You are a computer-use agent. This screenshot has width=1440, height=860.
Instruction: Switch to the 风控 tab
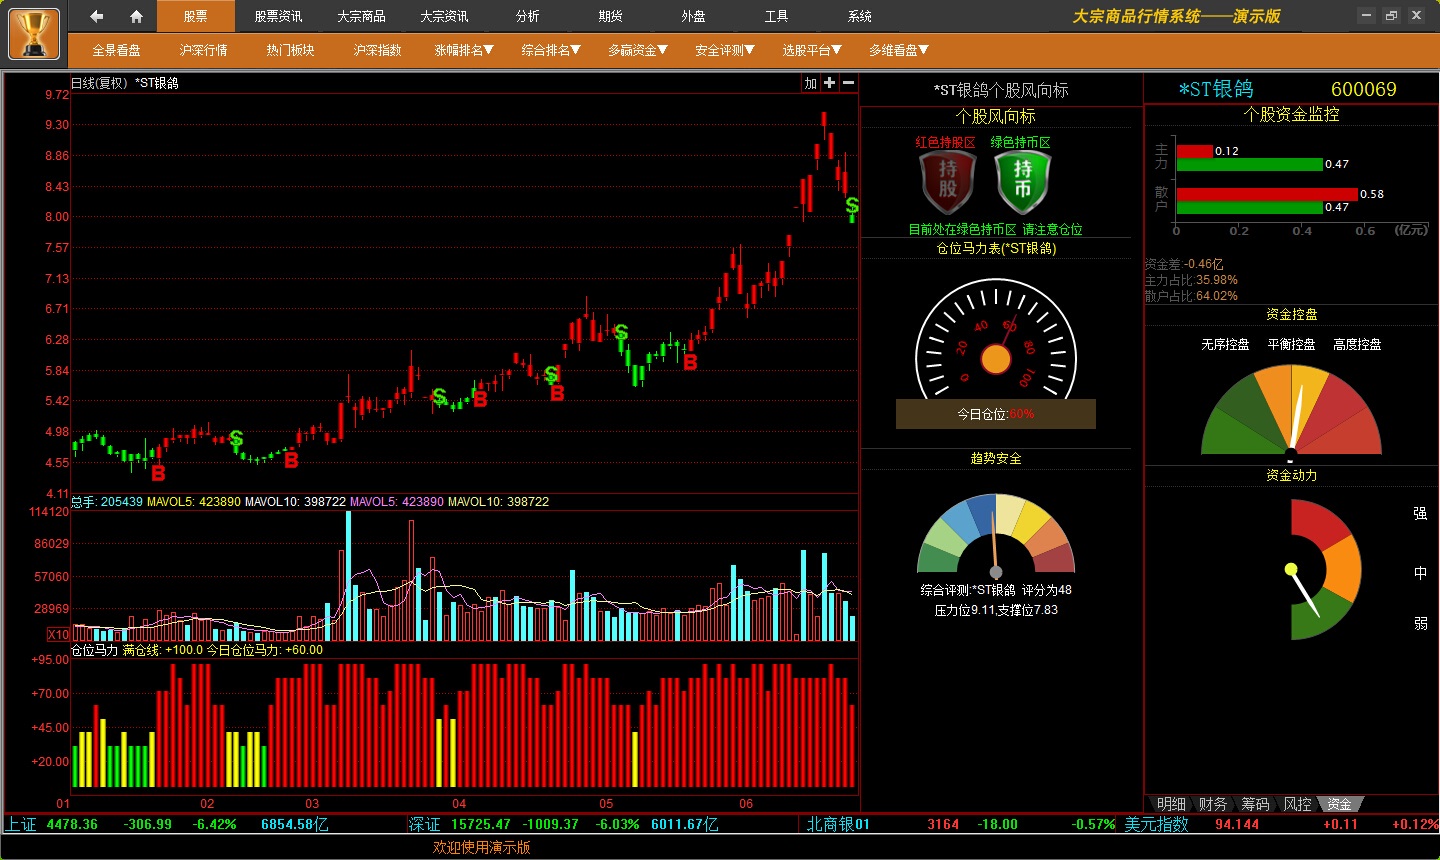[1297, 804]
